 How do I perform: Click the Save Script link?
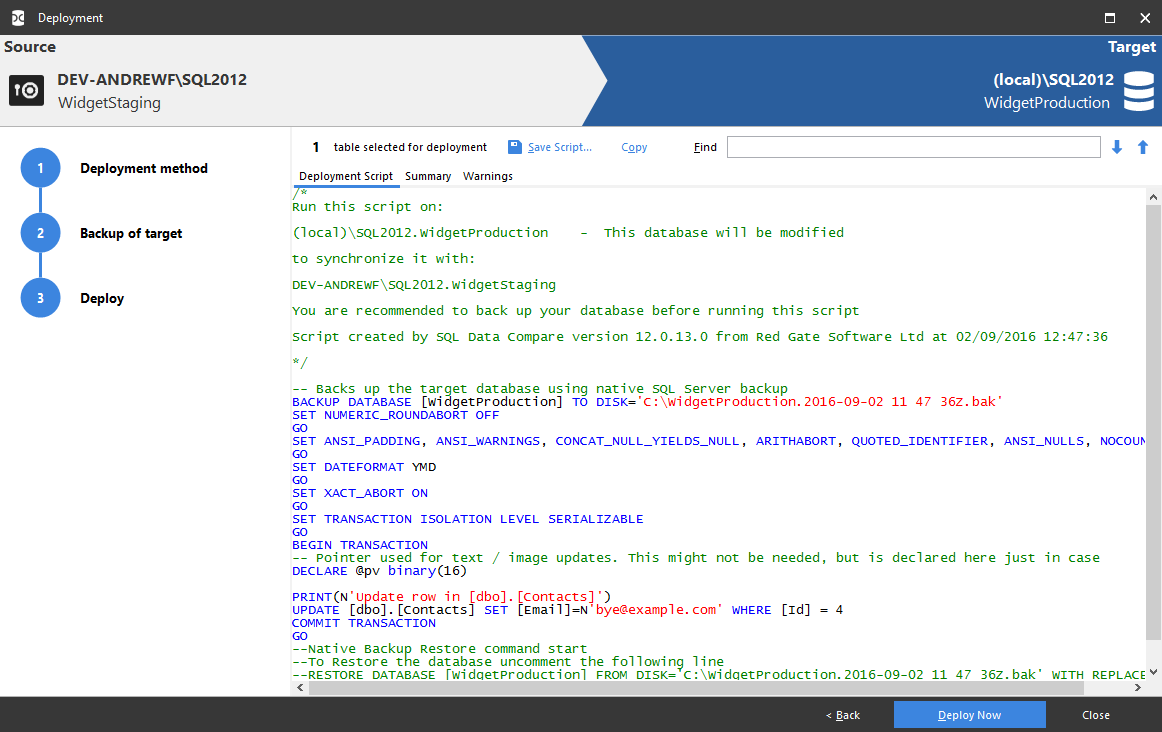(560, 147)
